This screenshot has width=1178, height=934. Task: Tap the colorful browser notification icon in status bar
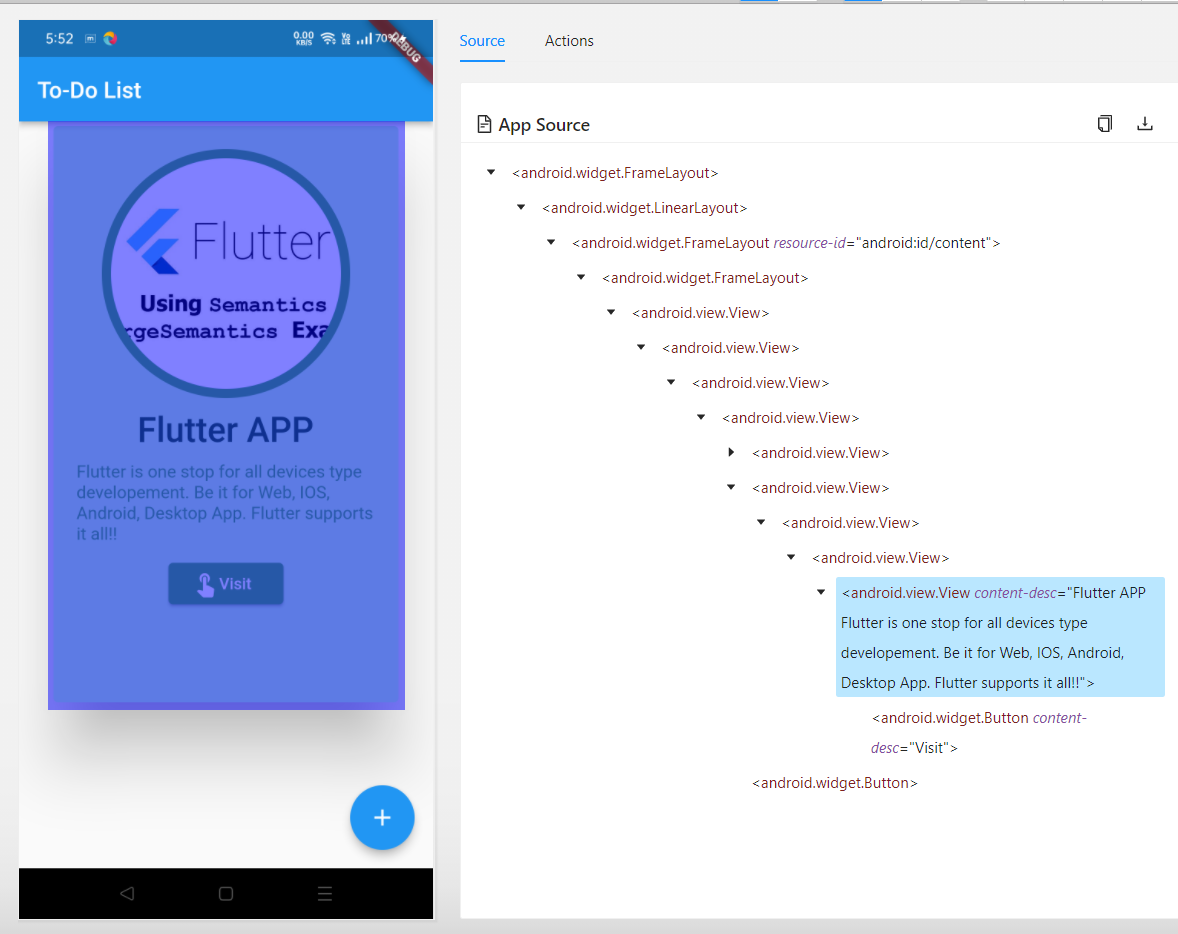tap(110, 38)
